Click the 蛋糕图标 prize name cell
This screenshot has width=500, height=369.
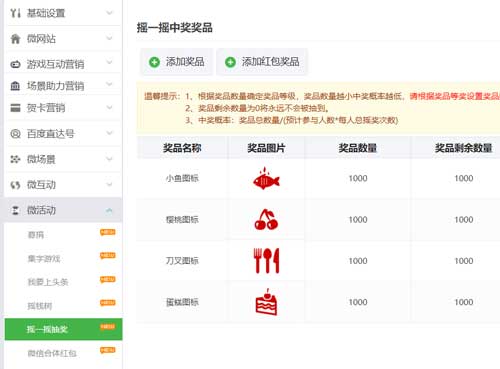point(182,302)
